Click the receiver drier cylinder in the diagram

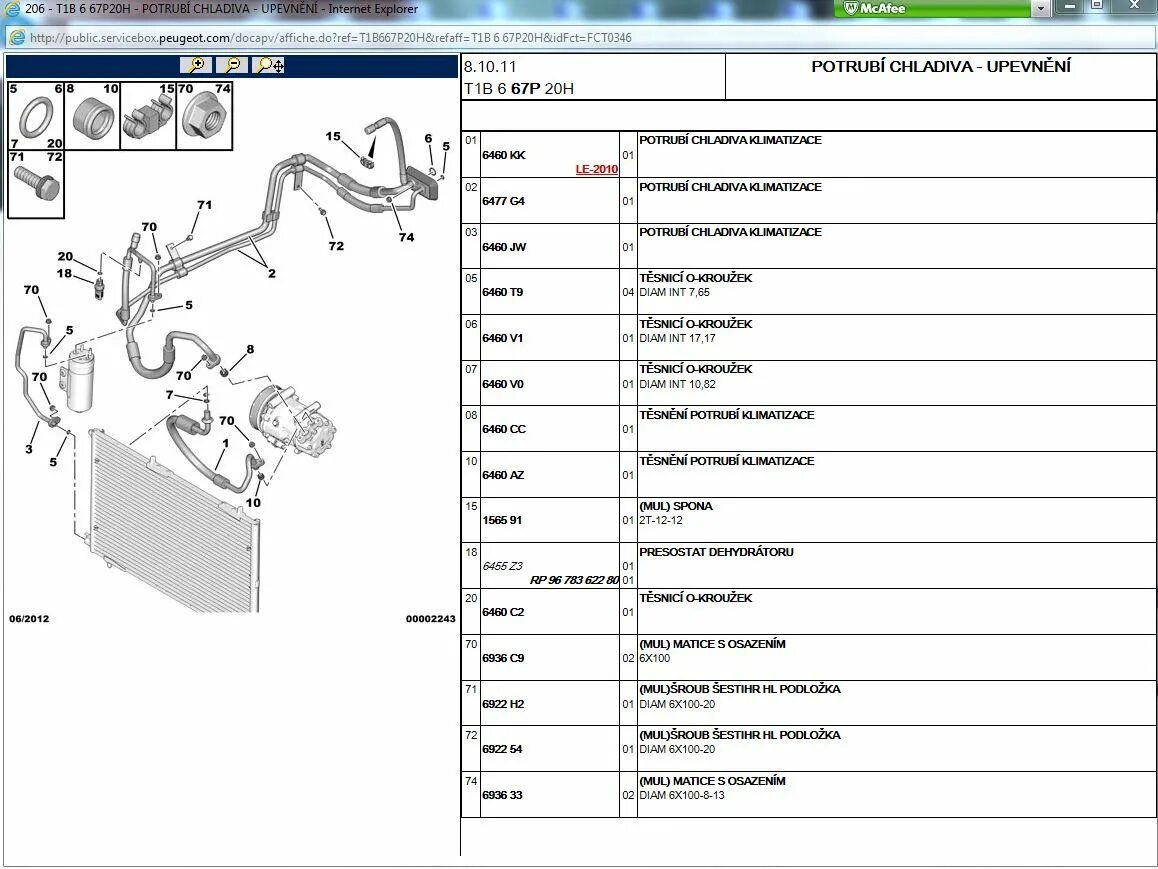tap(80, 379)
